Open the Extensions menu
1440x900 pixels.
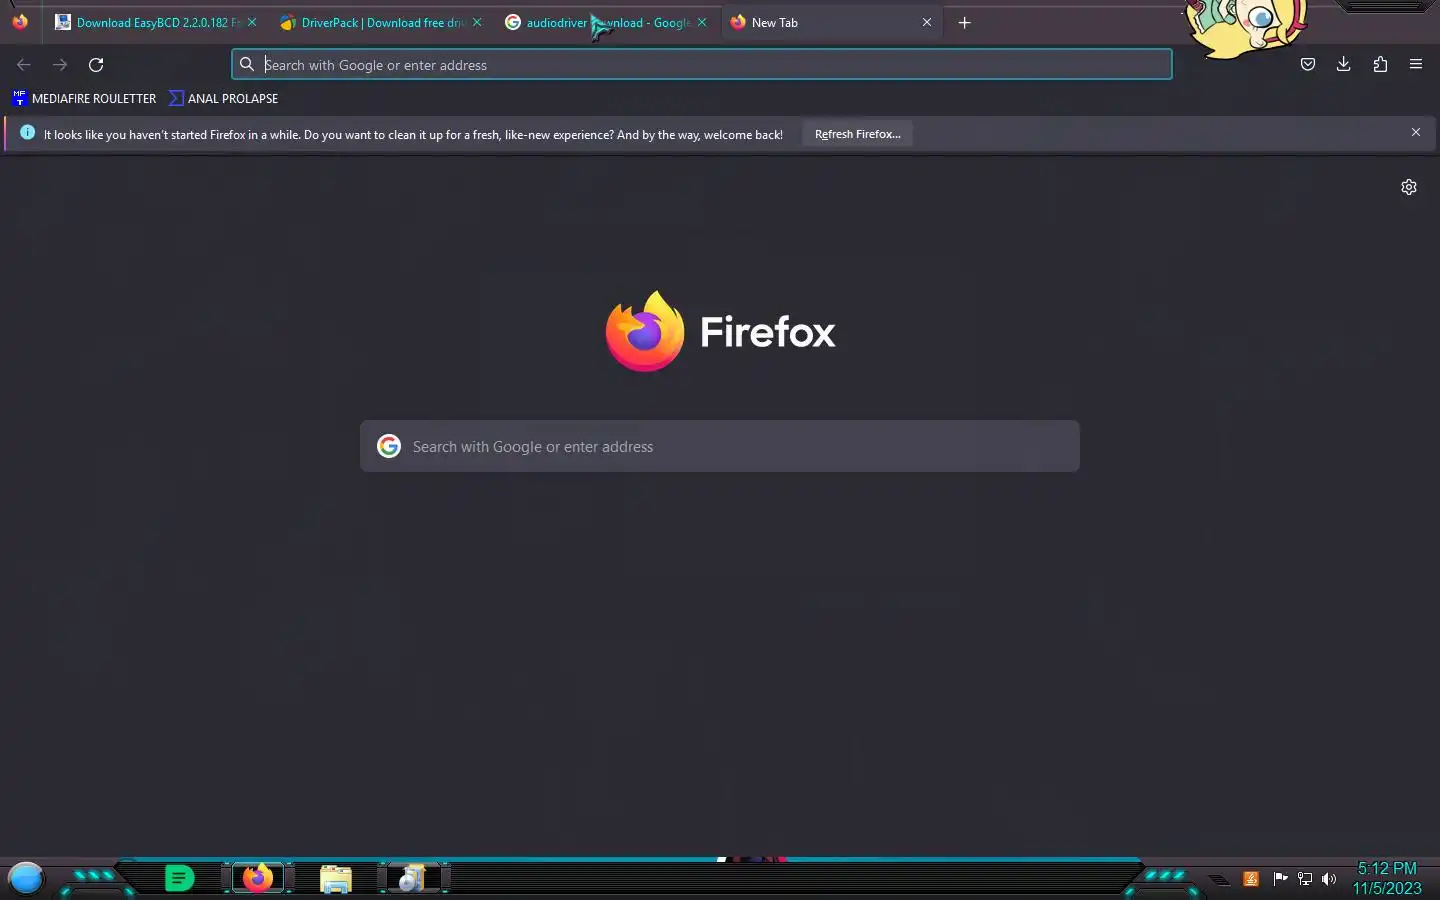(1380, 65)
